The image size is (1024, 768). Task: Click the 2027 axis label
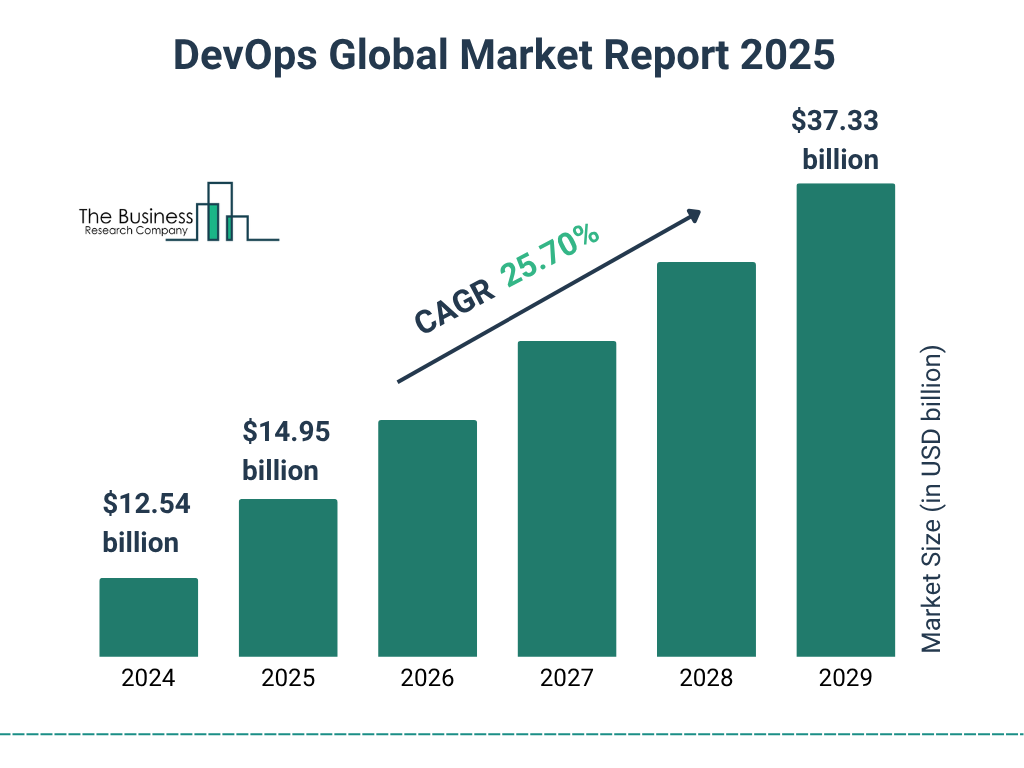[x=566, y=679]
